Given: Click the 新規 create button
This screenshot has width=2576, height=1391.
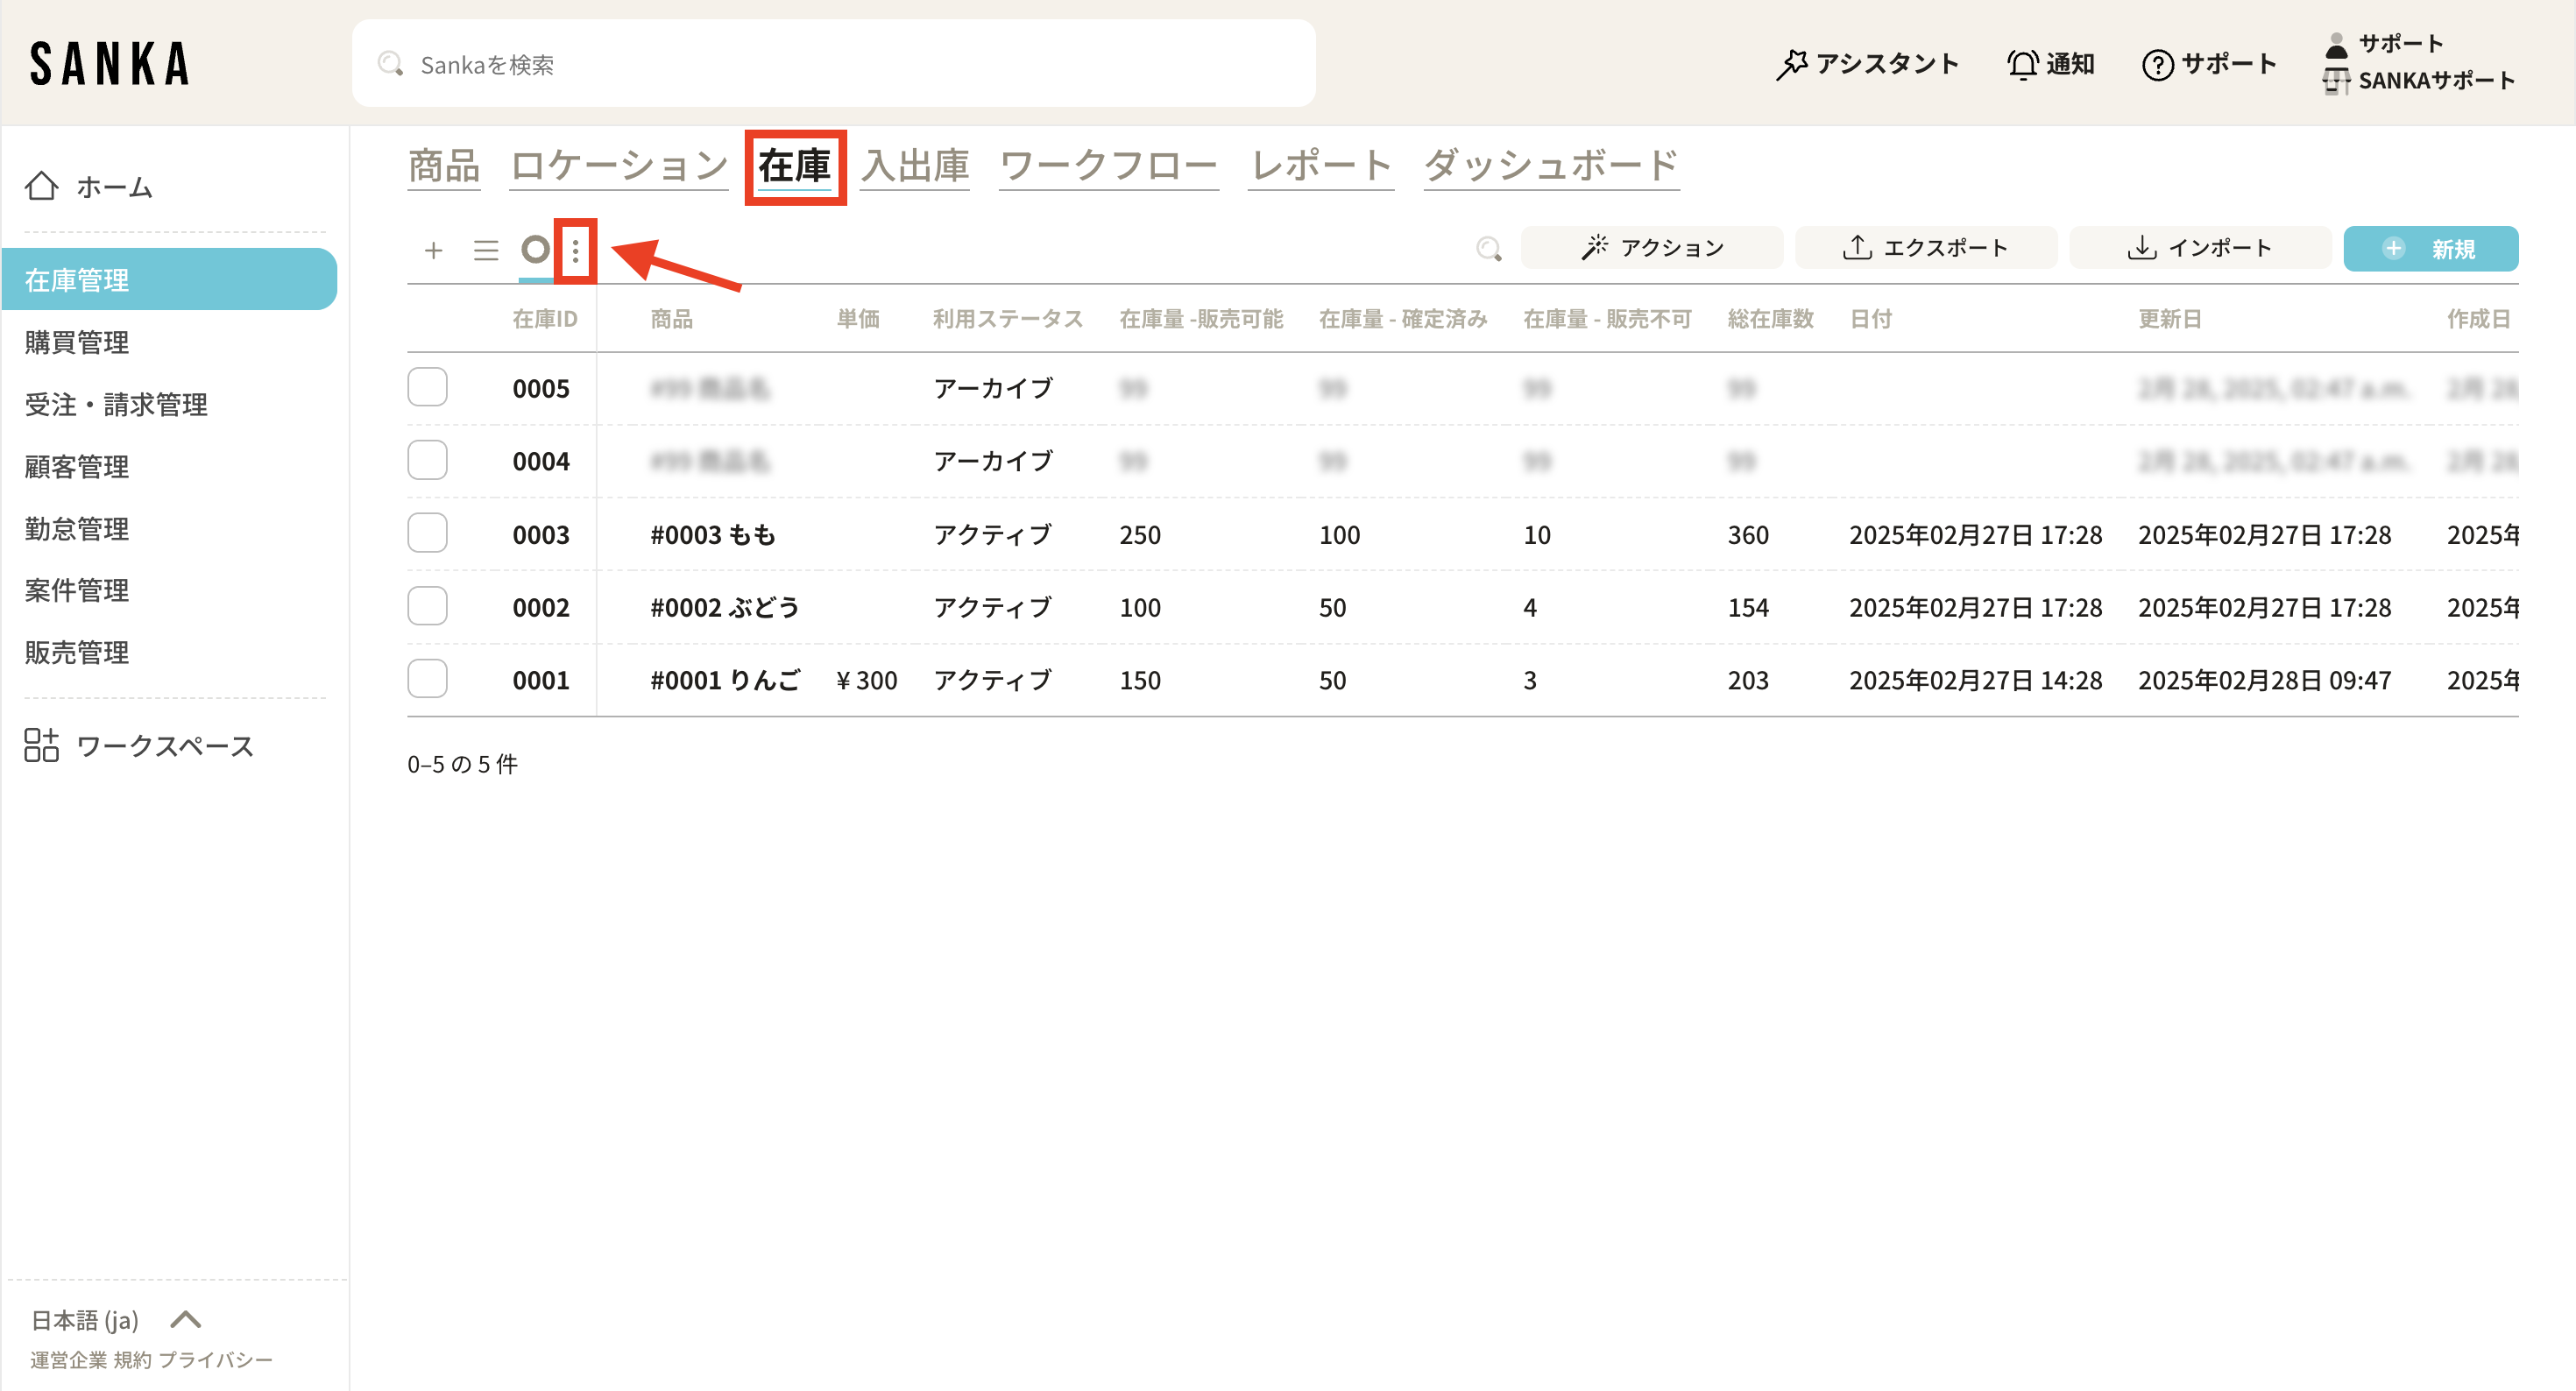Looking at the screenshot, I should pyautogui.click(x=2430, y=248).
